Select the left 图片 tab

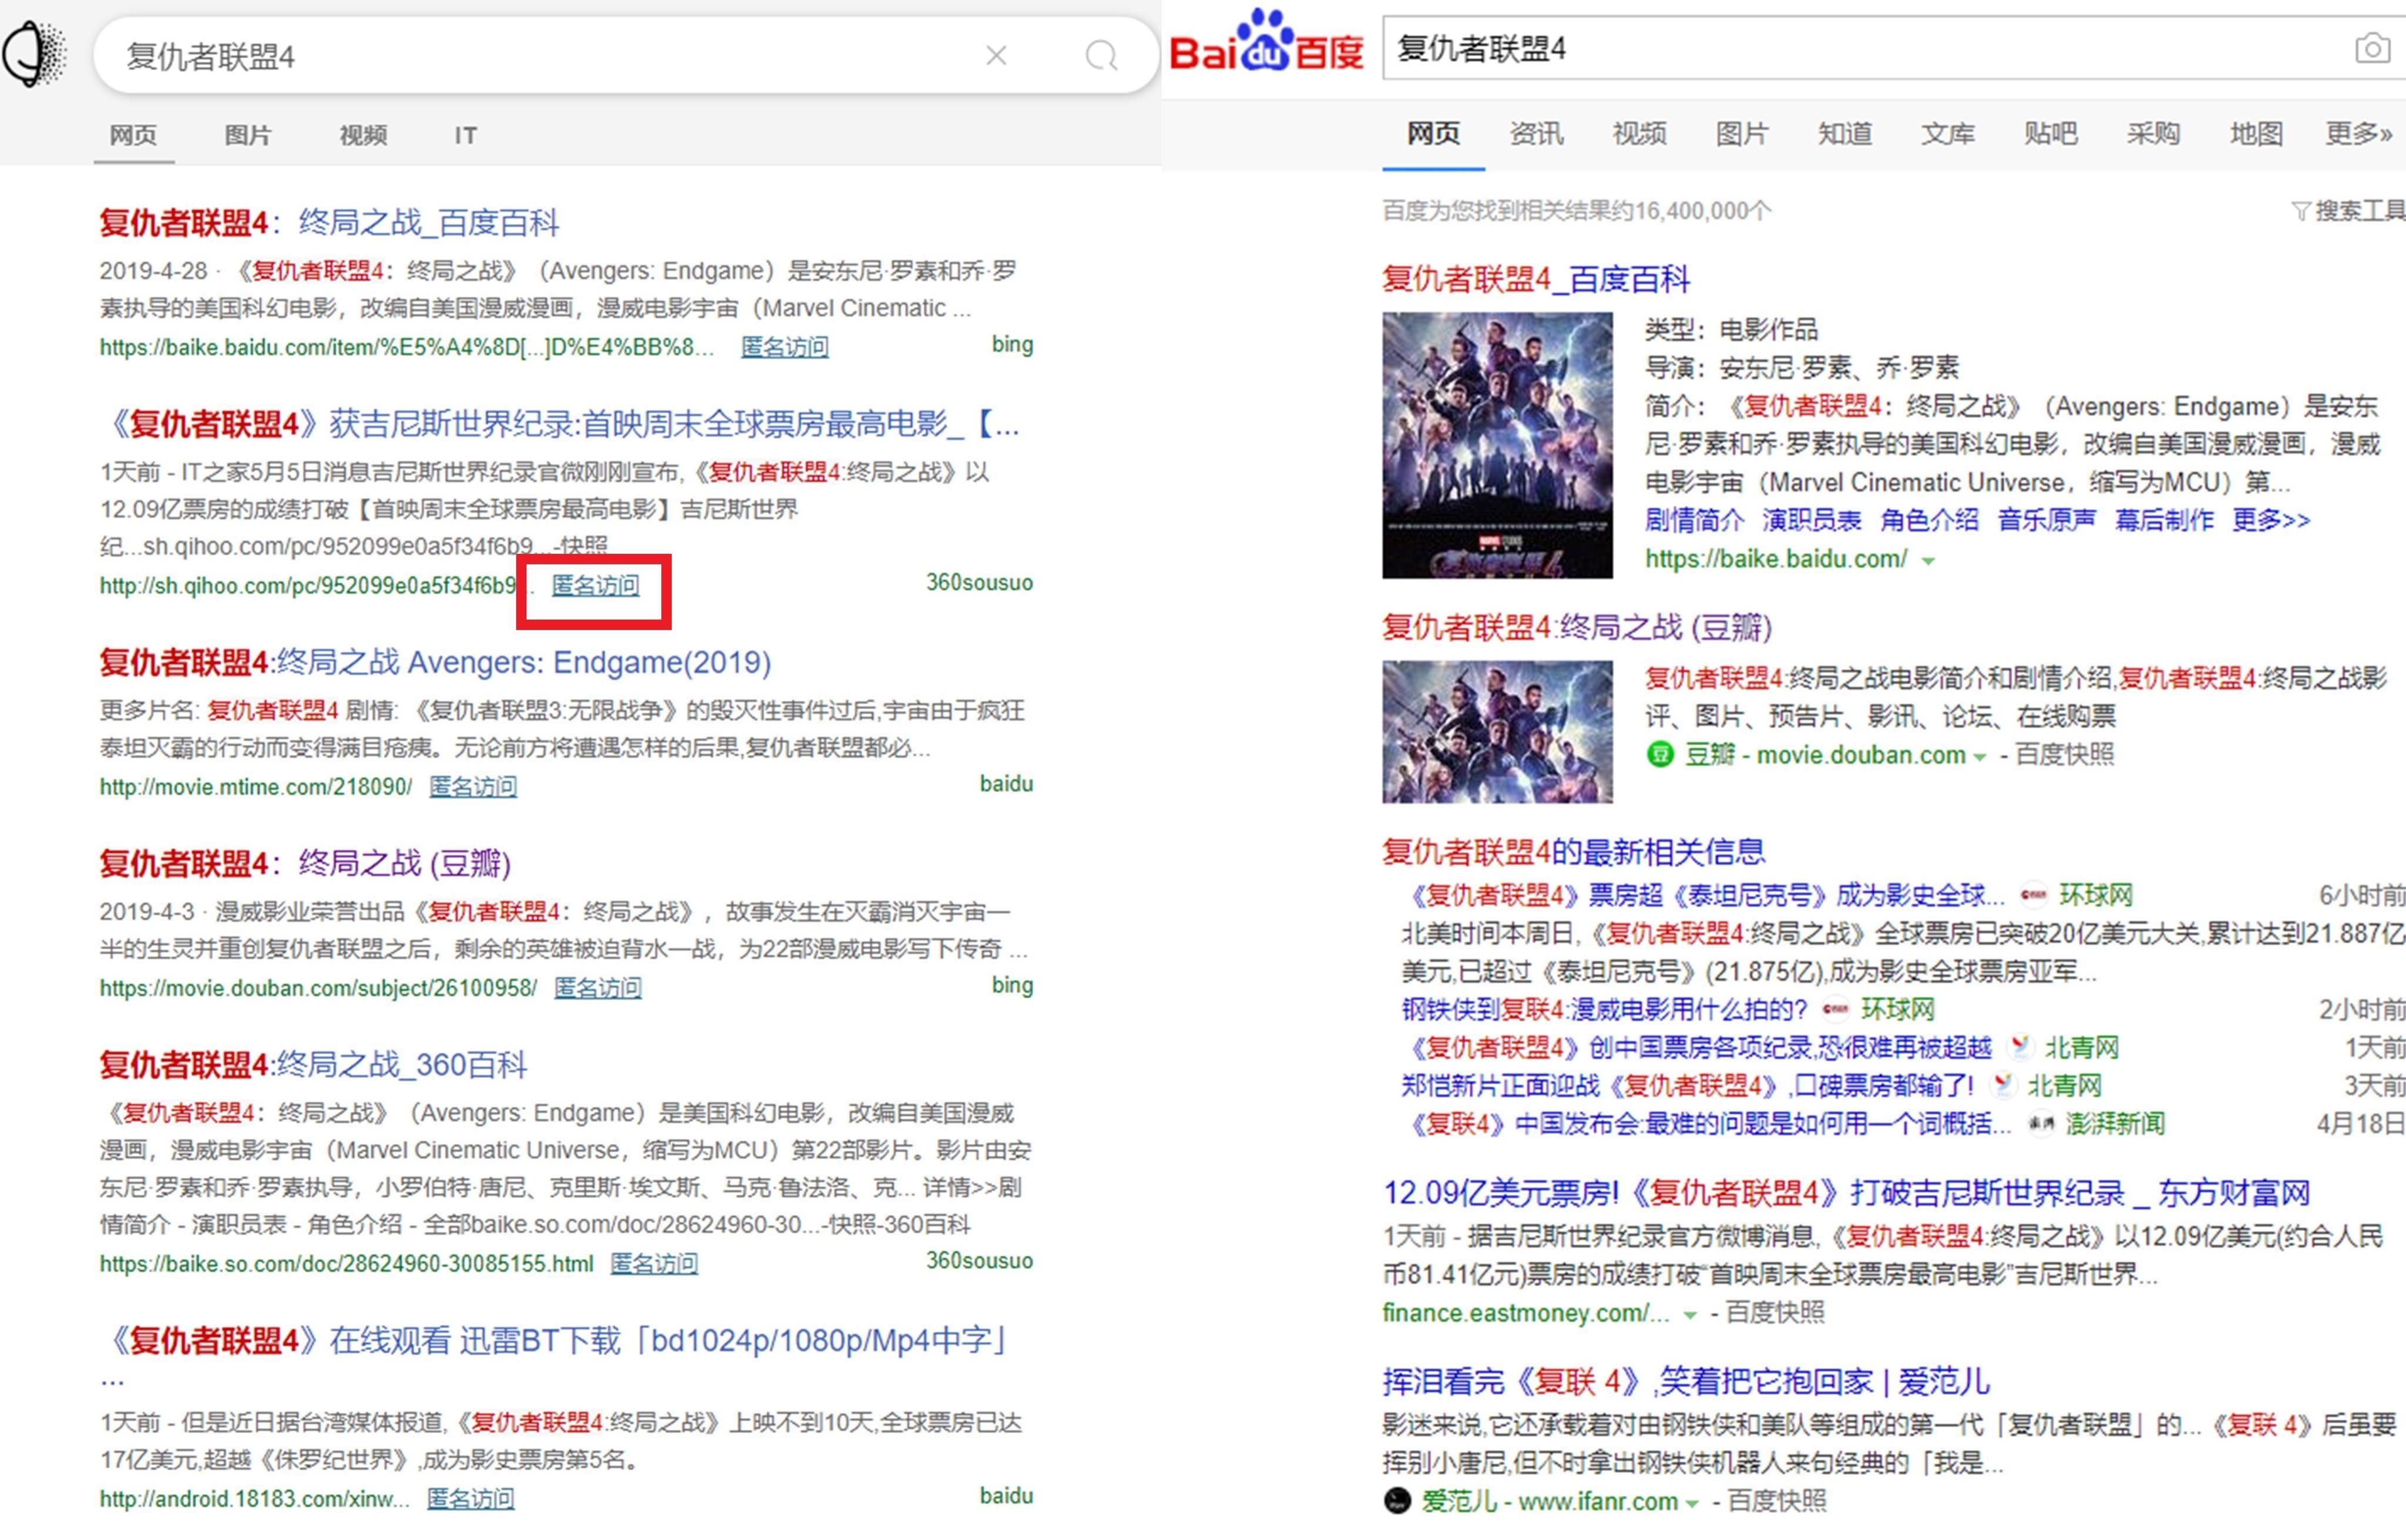[248, 135]
